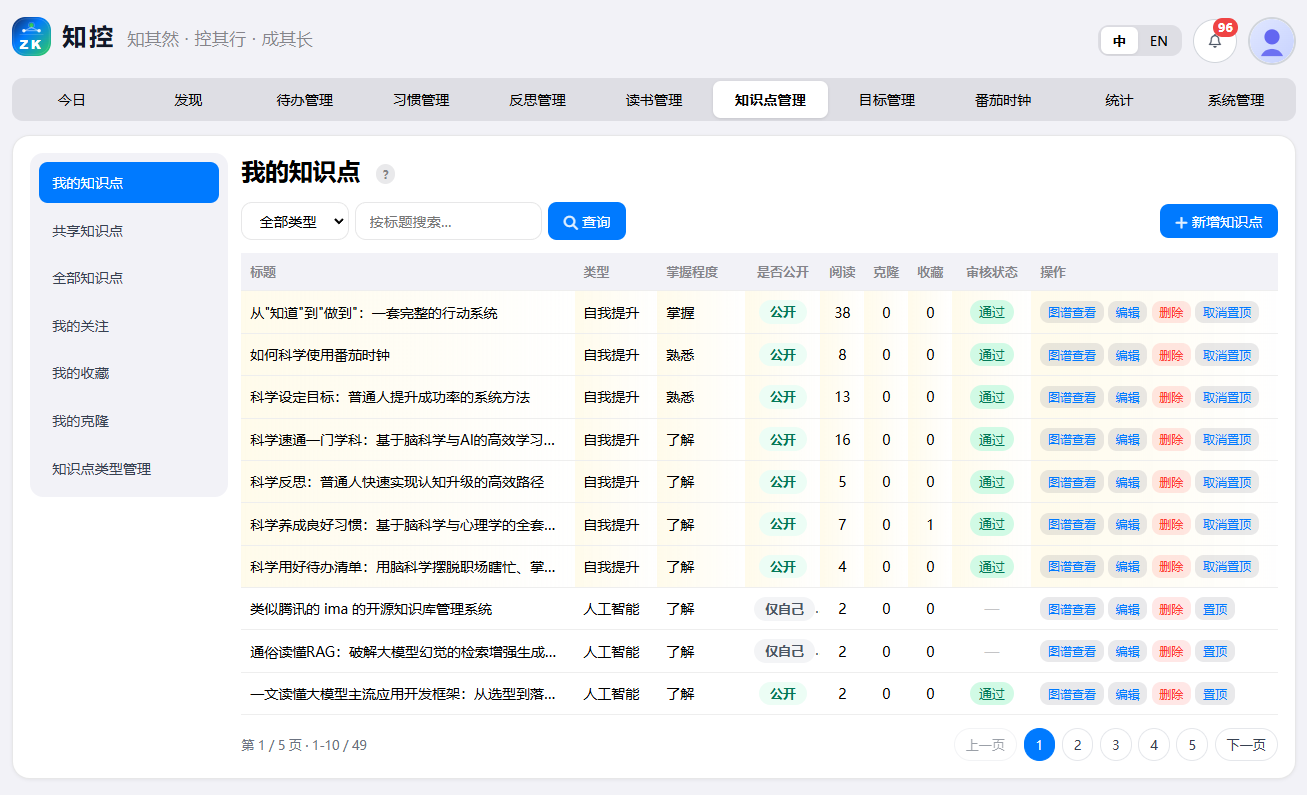
Task: Go to page 1
Action: 1039,745
